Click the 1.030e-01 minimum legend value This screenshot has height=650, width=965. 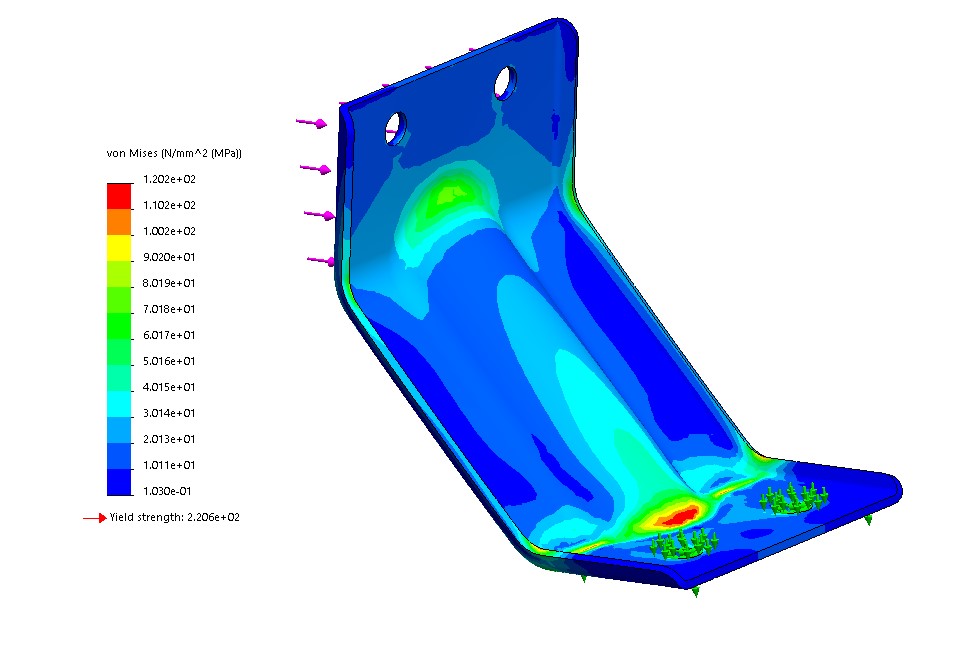(167, 491)
